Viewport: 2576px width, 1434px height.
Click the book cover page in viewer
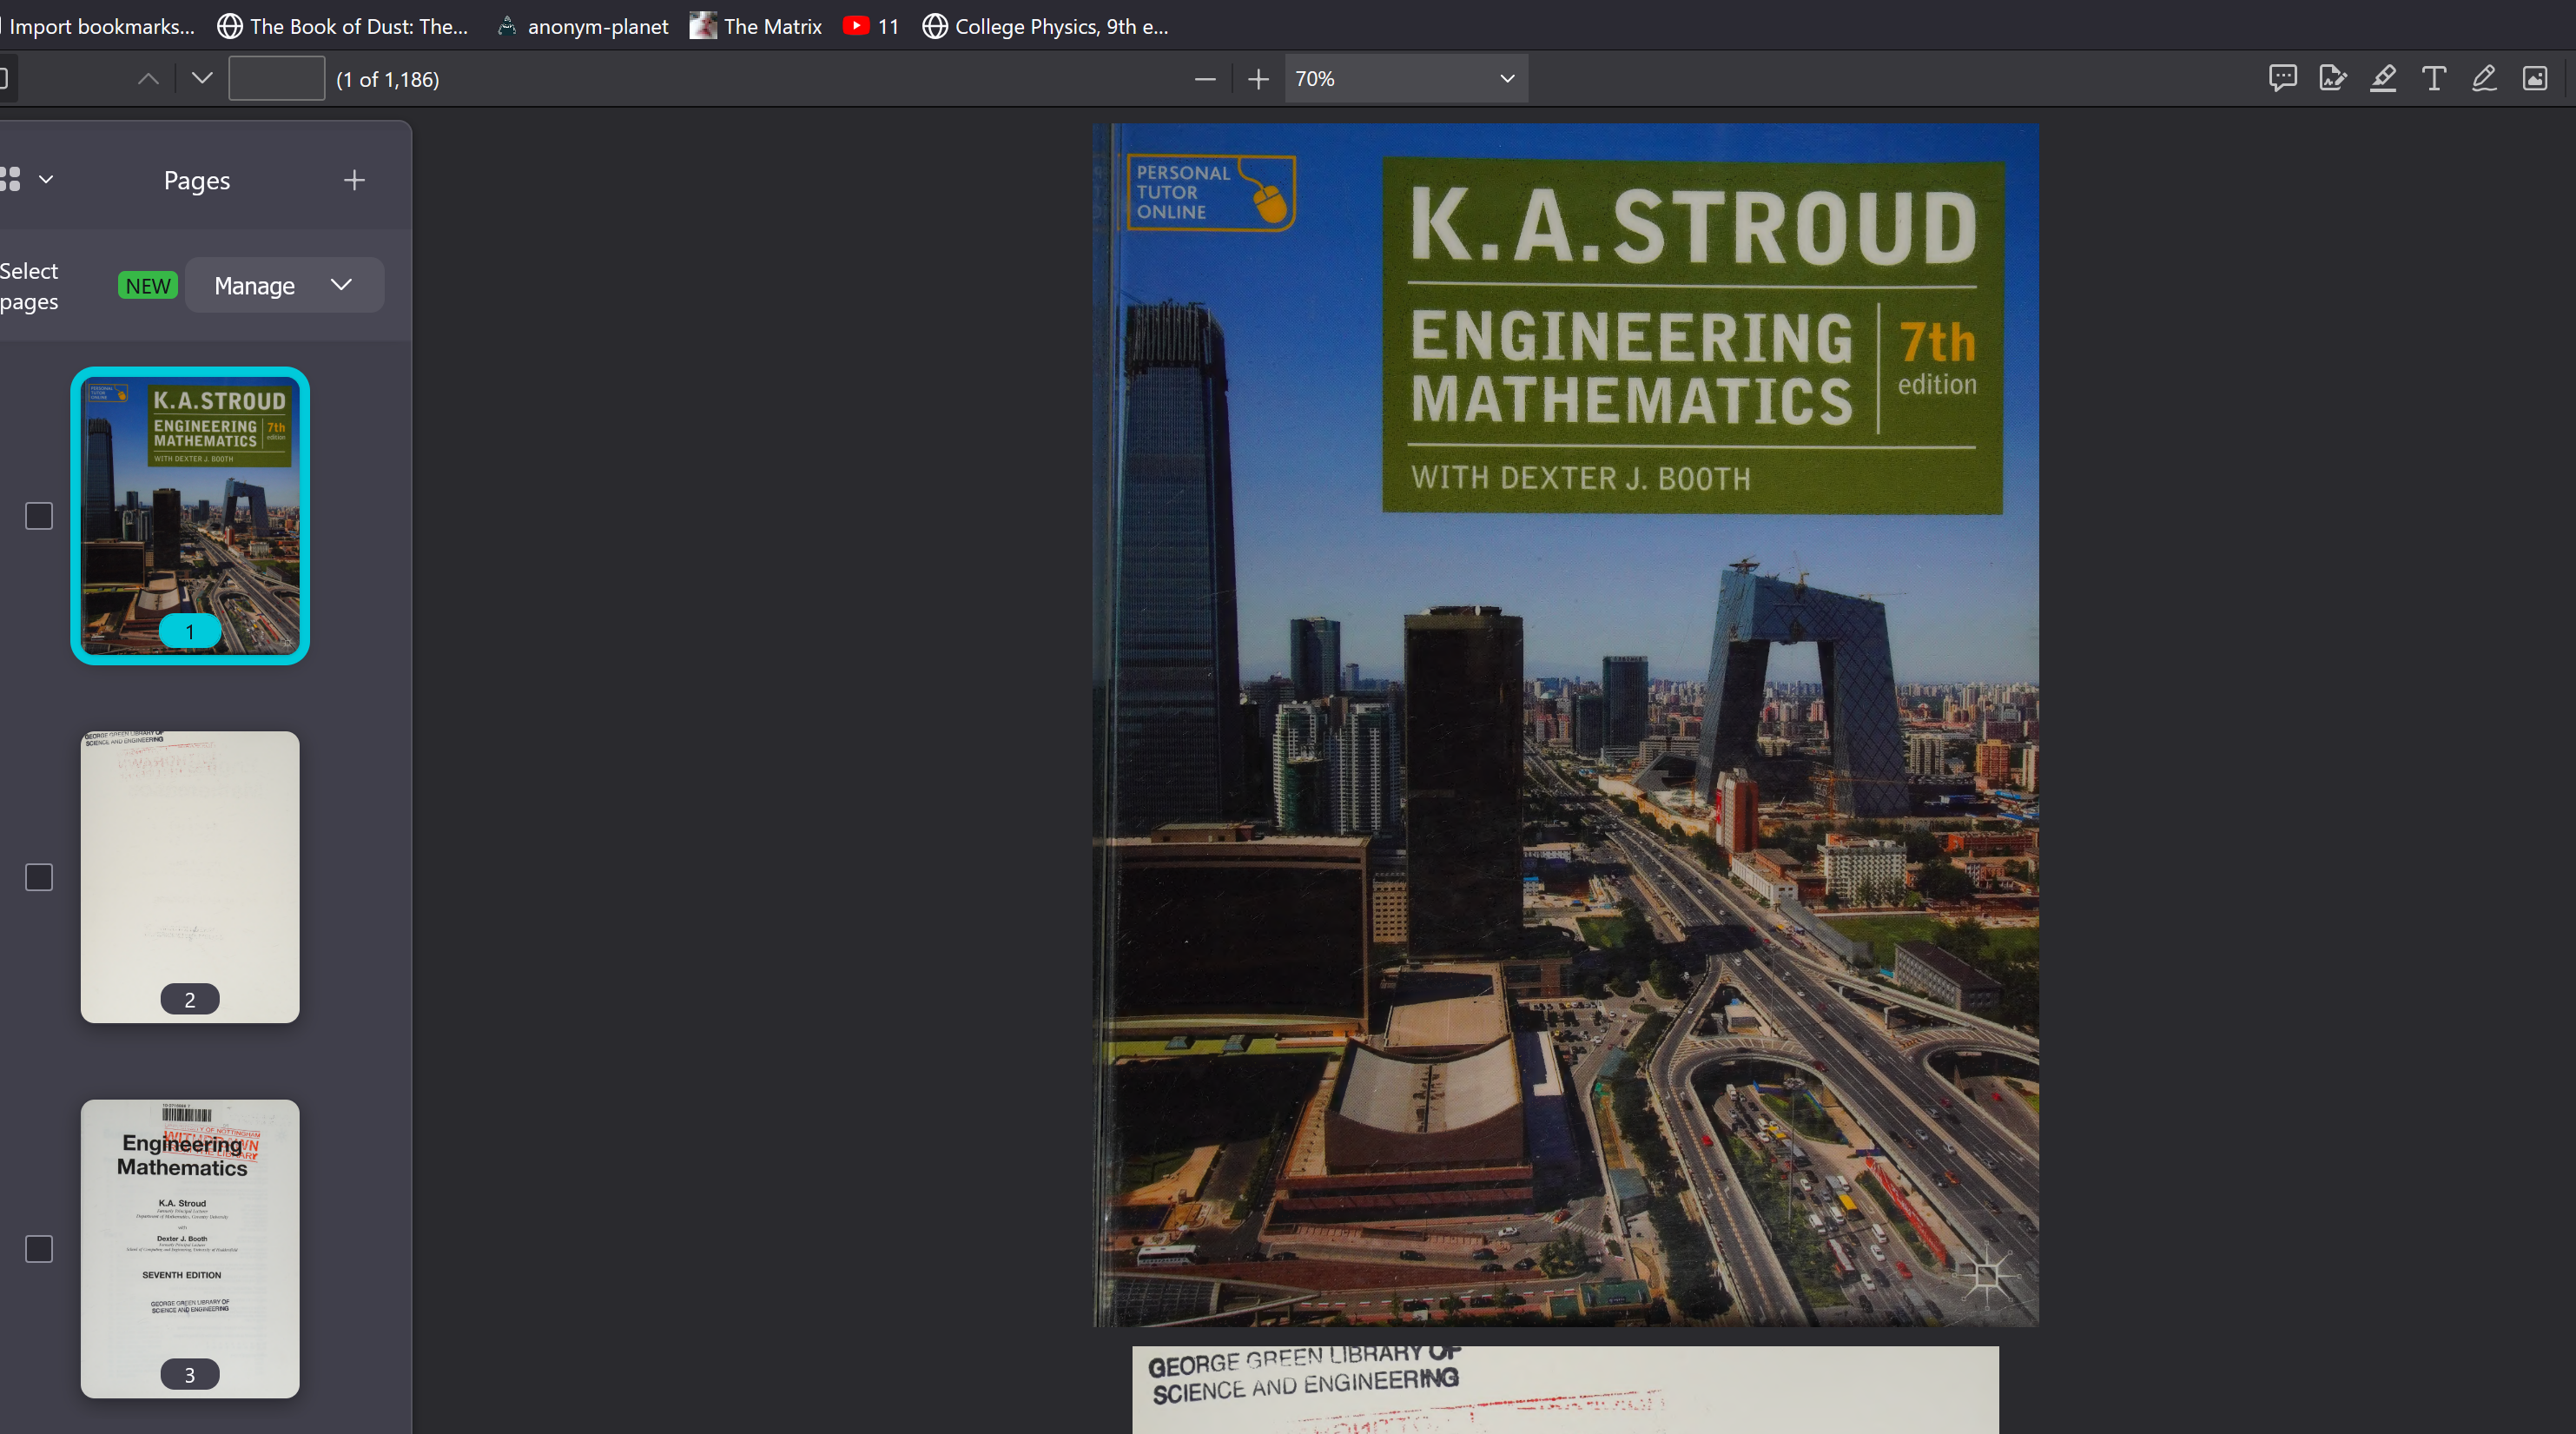(1565, 725)
